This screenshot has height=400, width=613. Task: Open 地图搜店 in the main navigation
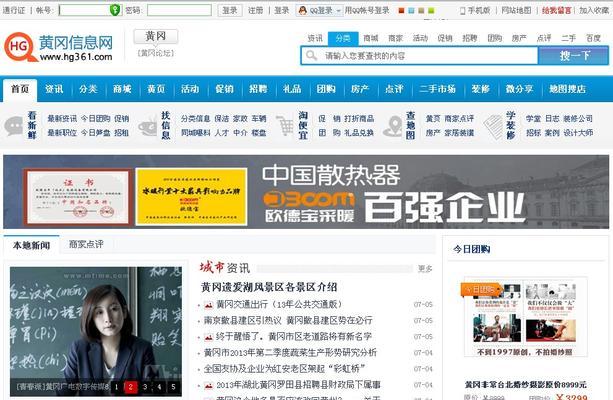pyautogui.click(x=567, y=89)
